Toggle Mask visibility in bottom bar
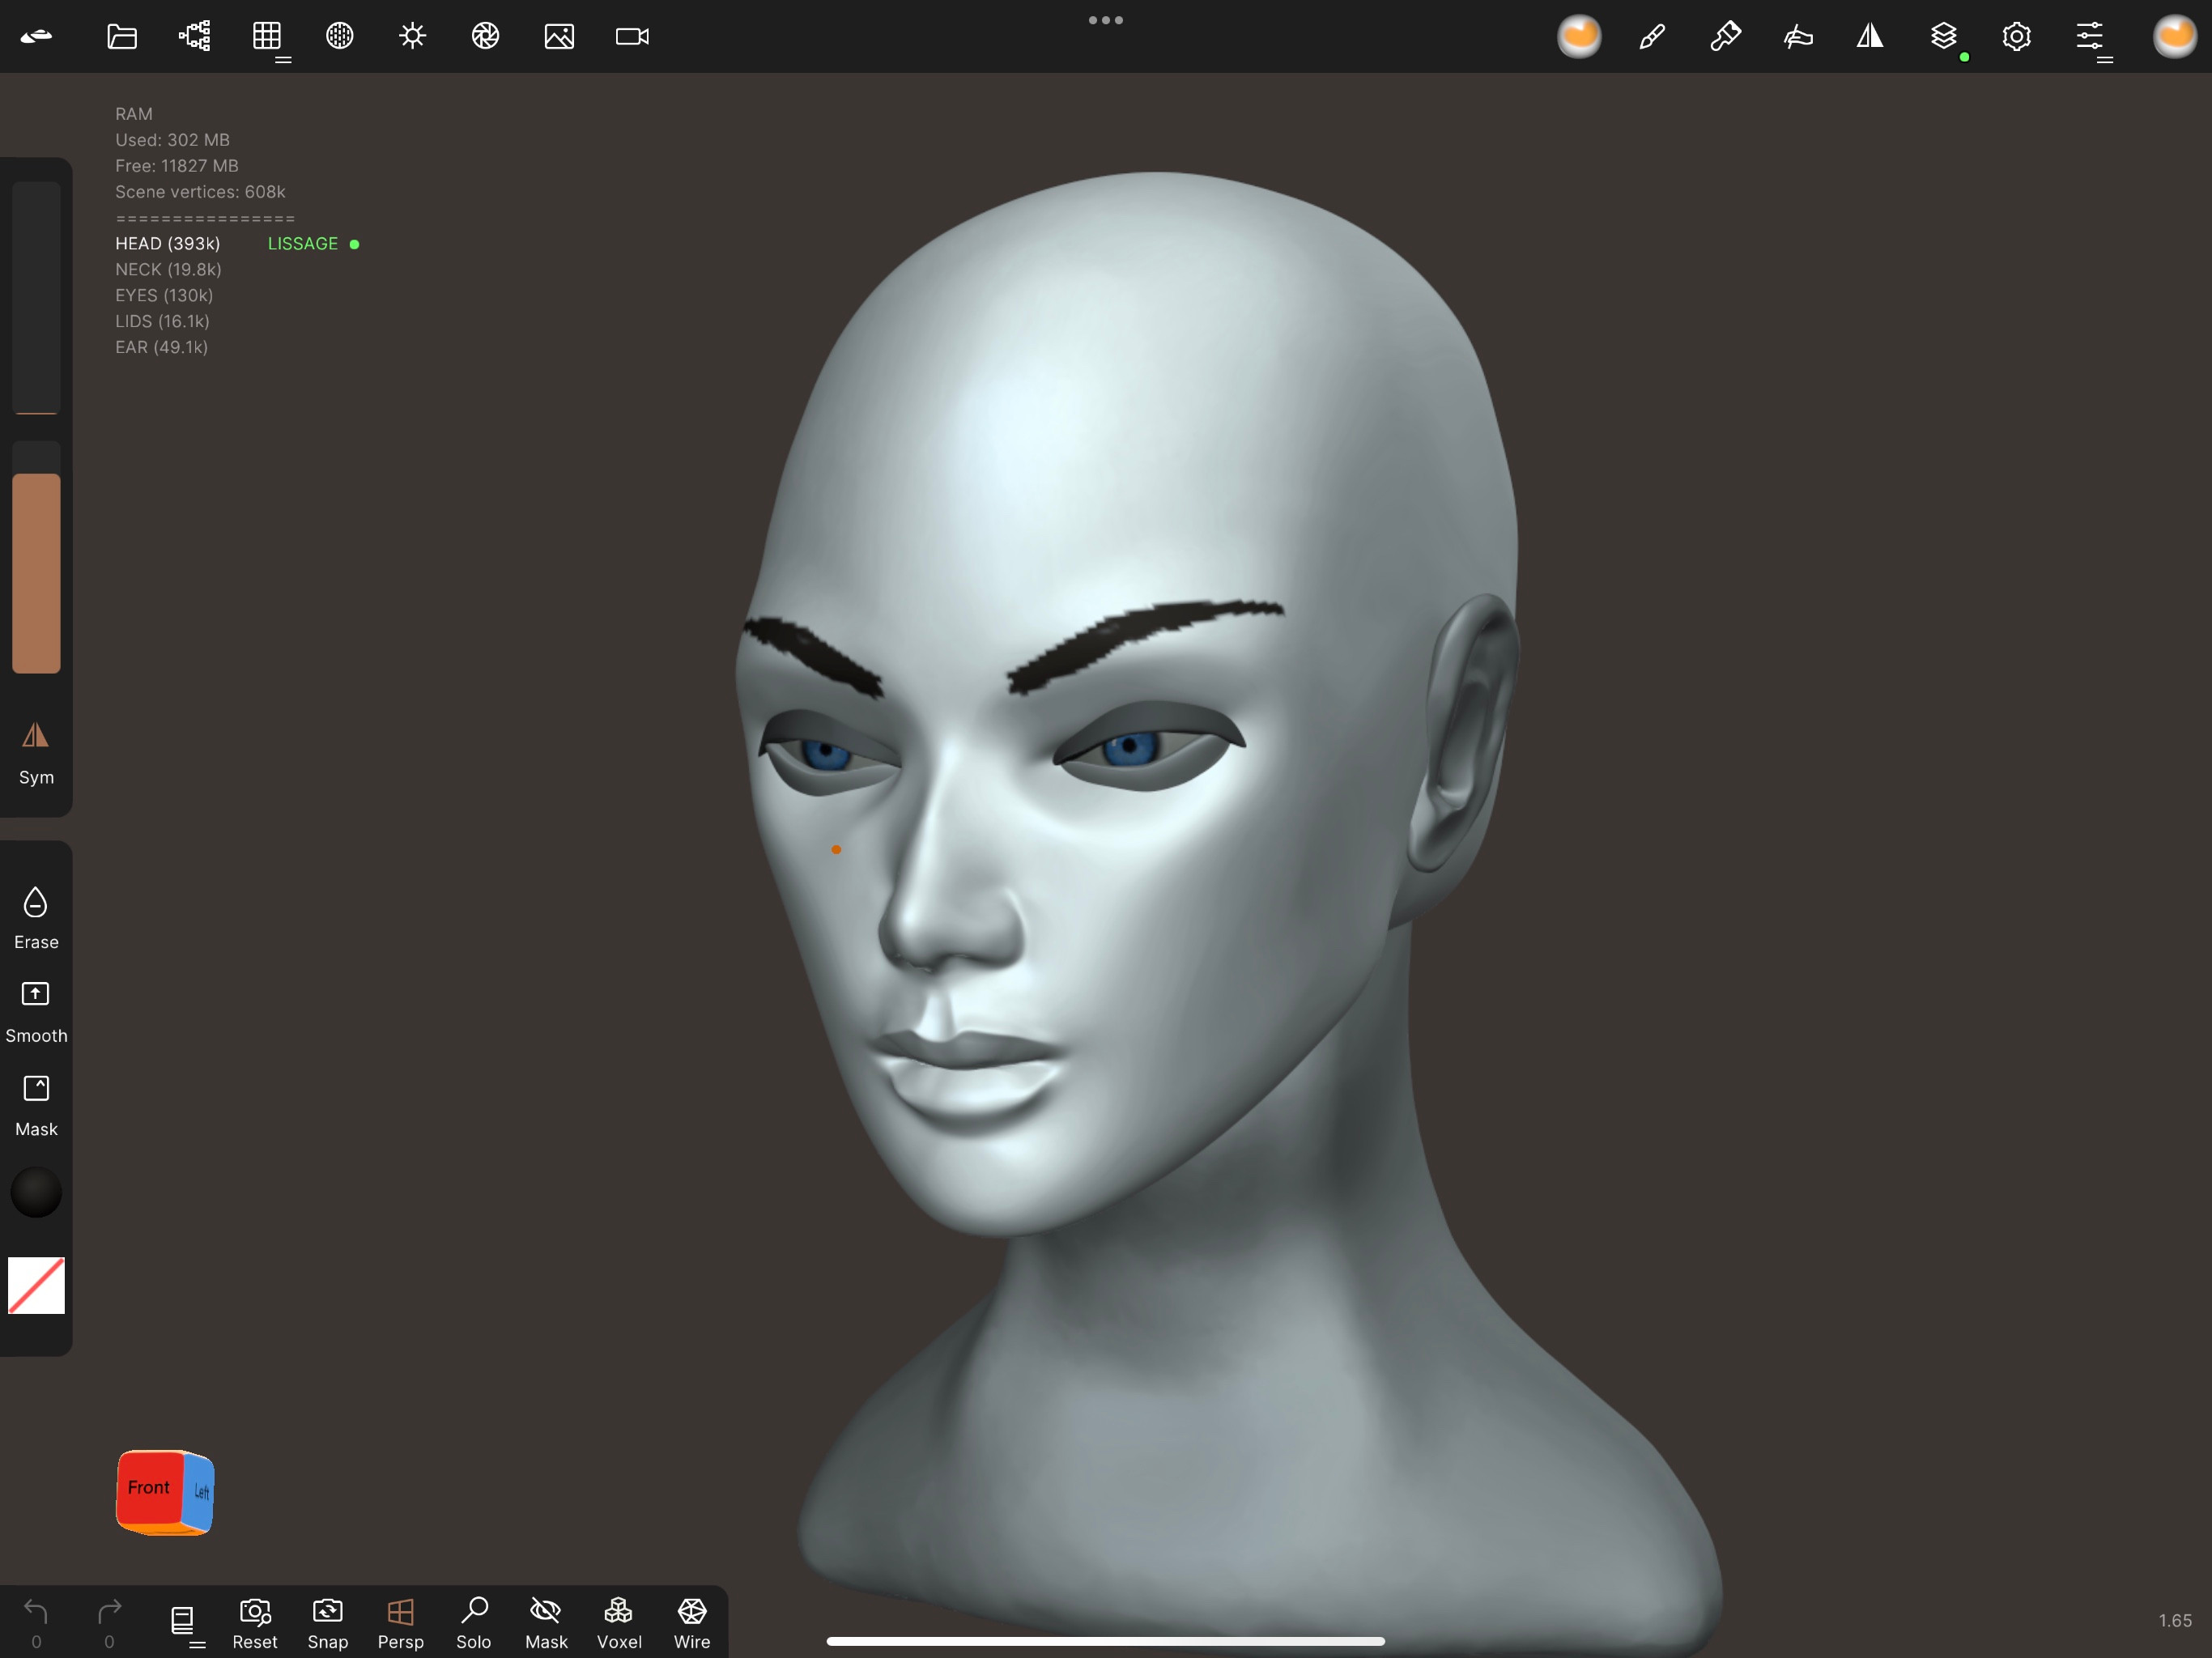The image size is (2212, 1658). pyautogui.click(x=546, y=1622)
